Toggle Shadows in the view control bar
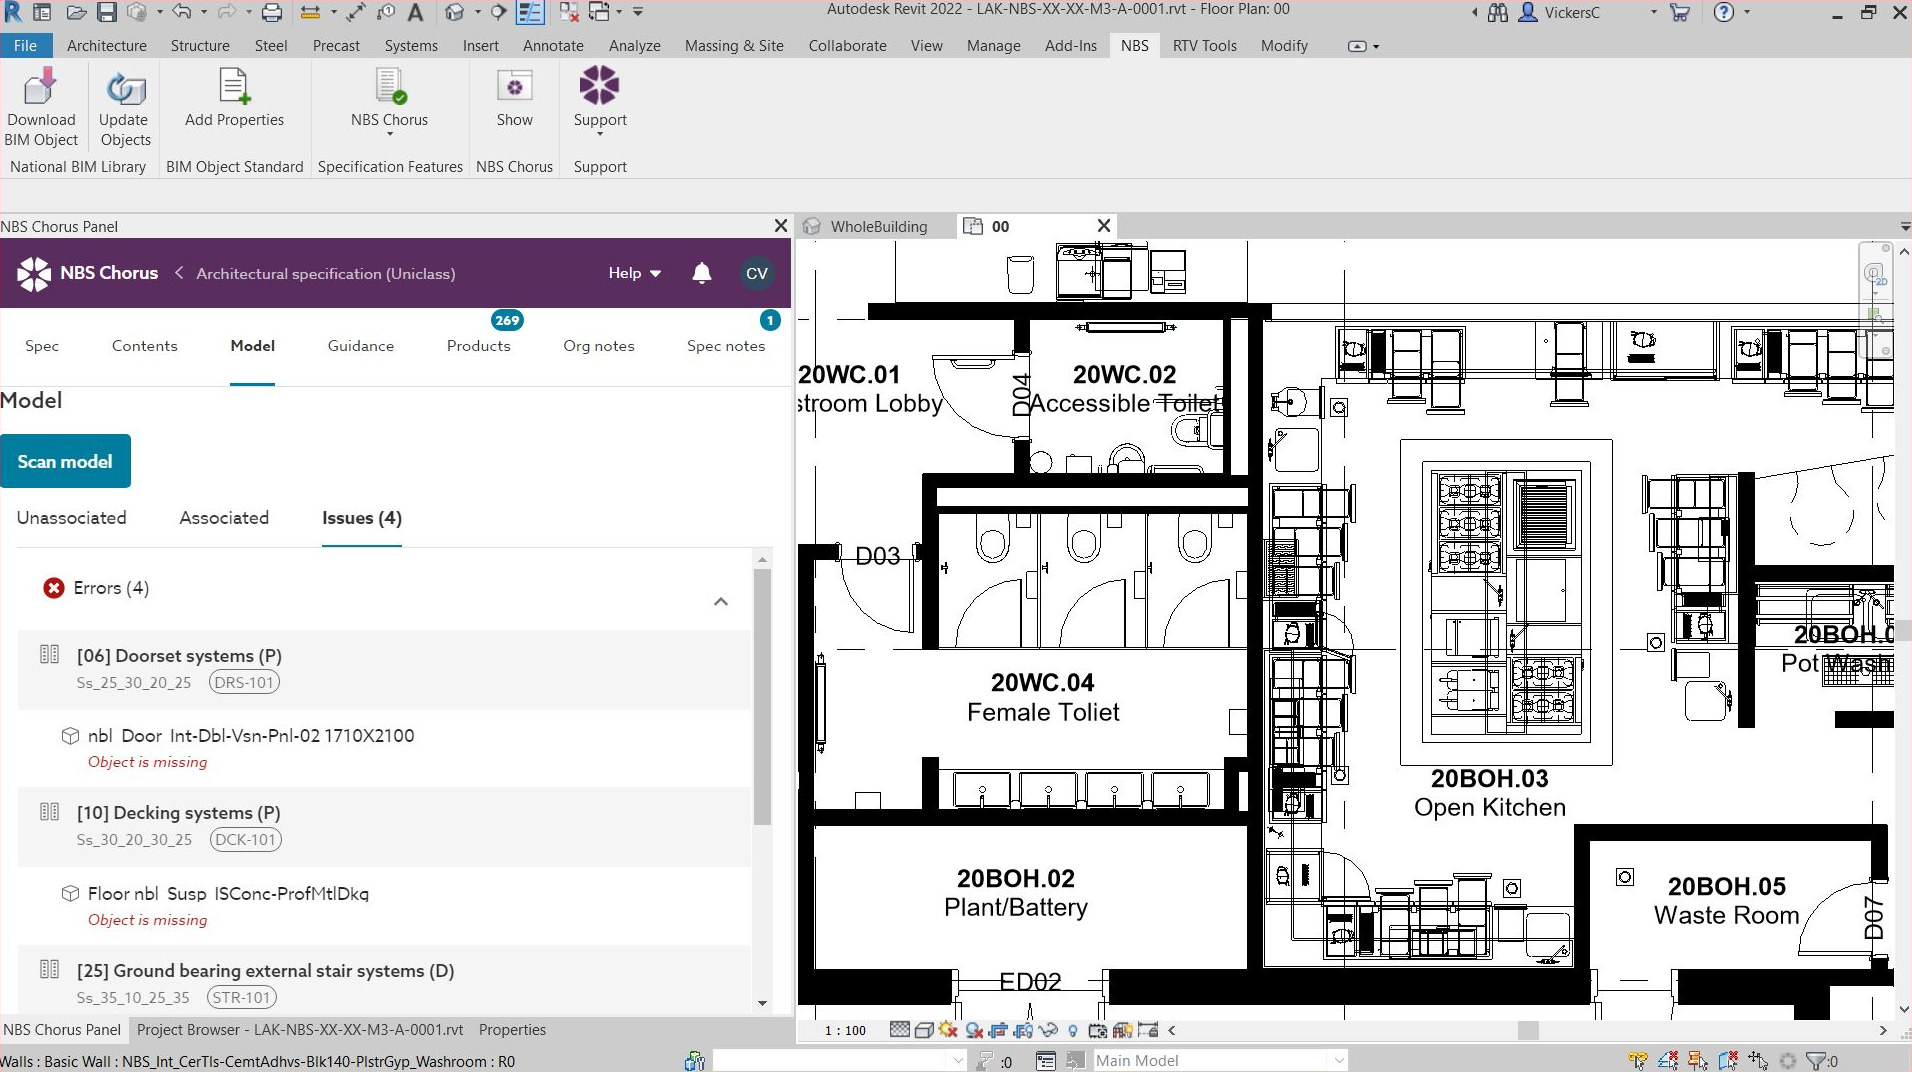 tap(972, 1030)
